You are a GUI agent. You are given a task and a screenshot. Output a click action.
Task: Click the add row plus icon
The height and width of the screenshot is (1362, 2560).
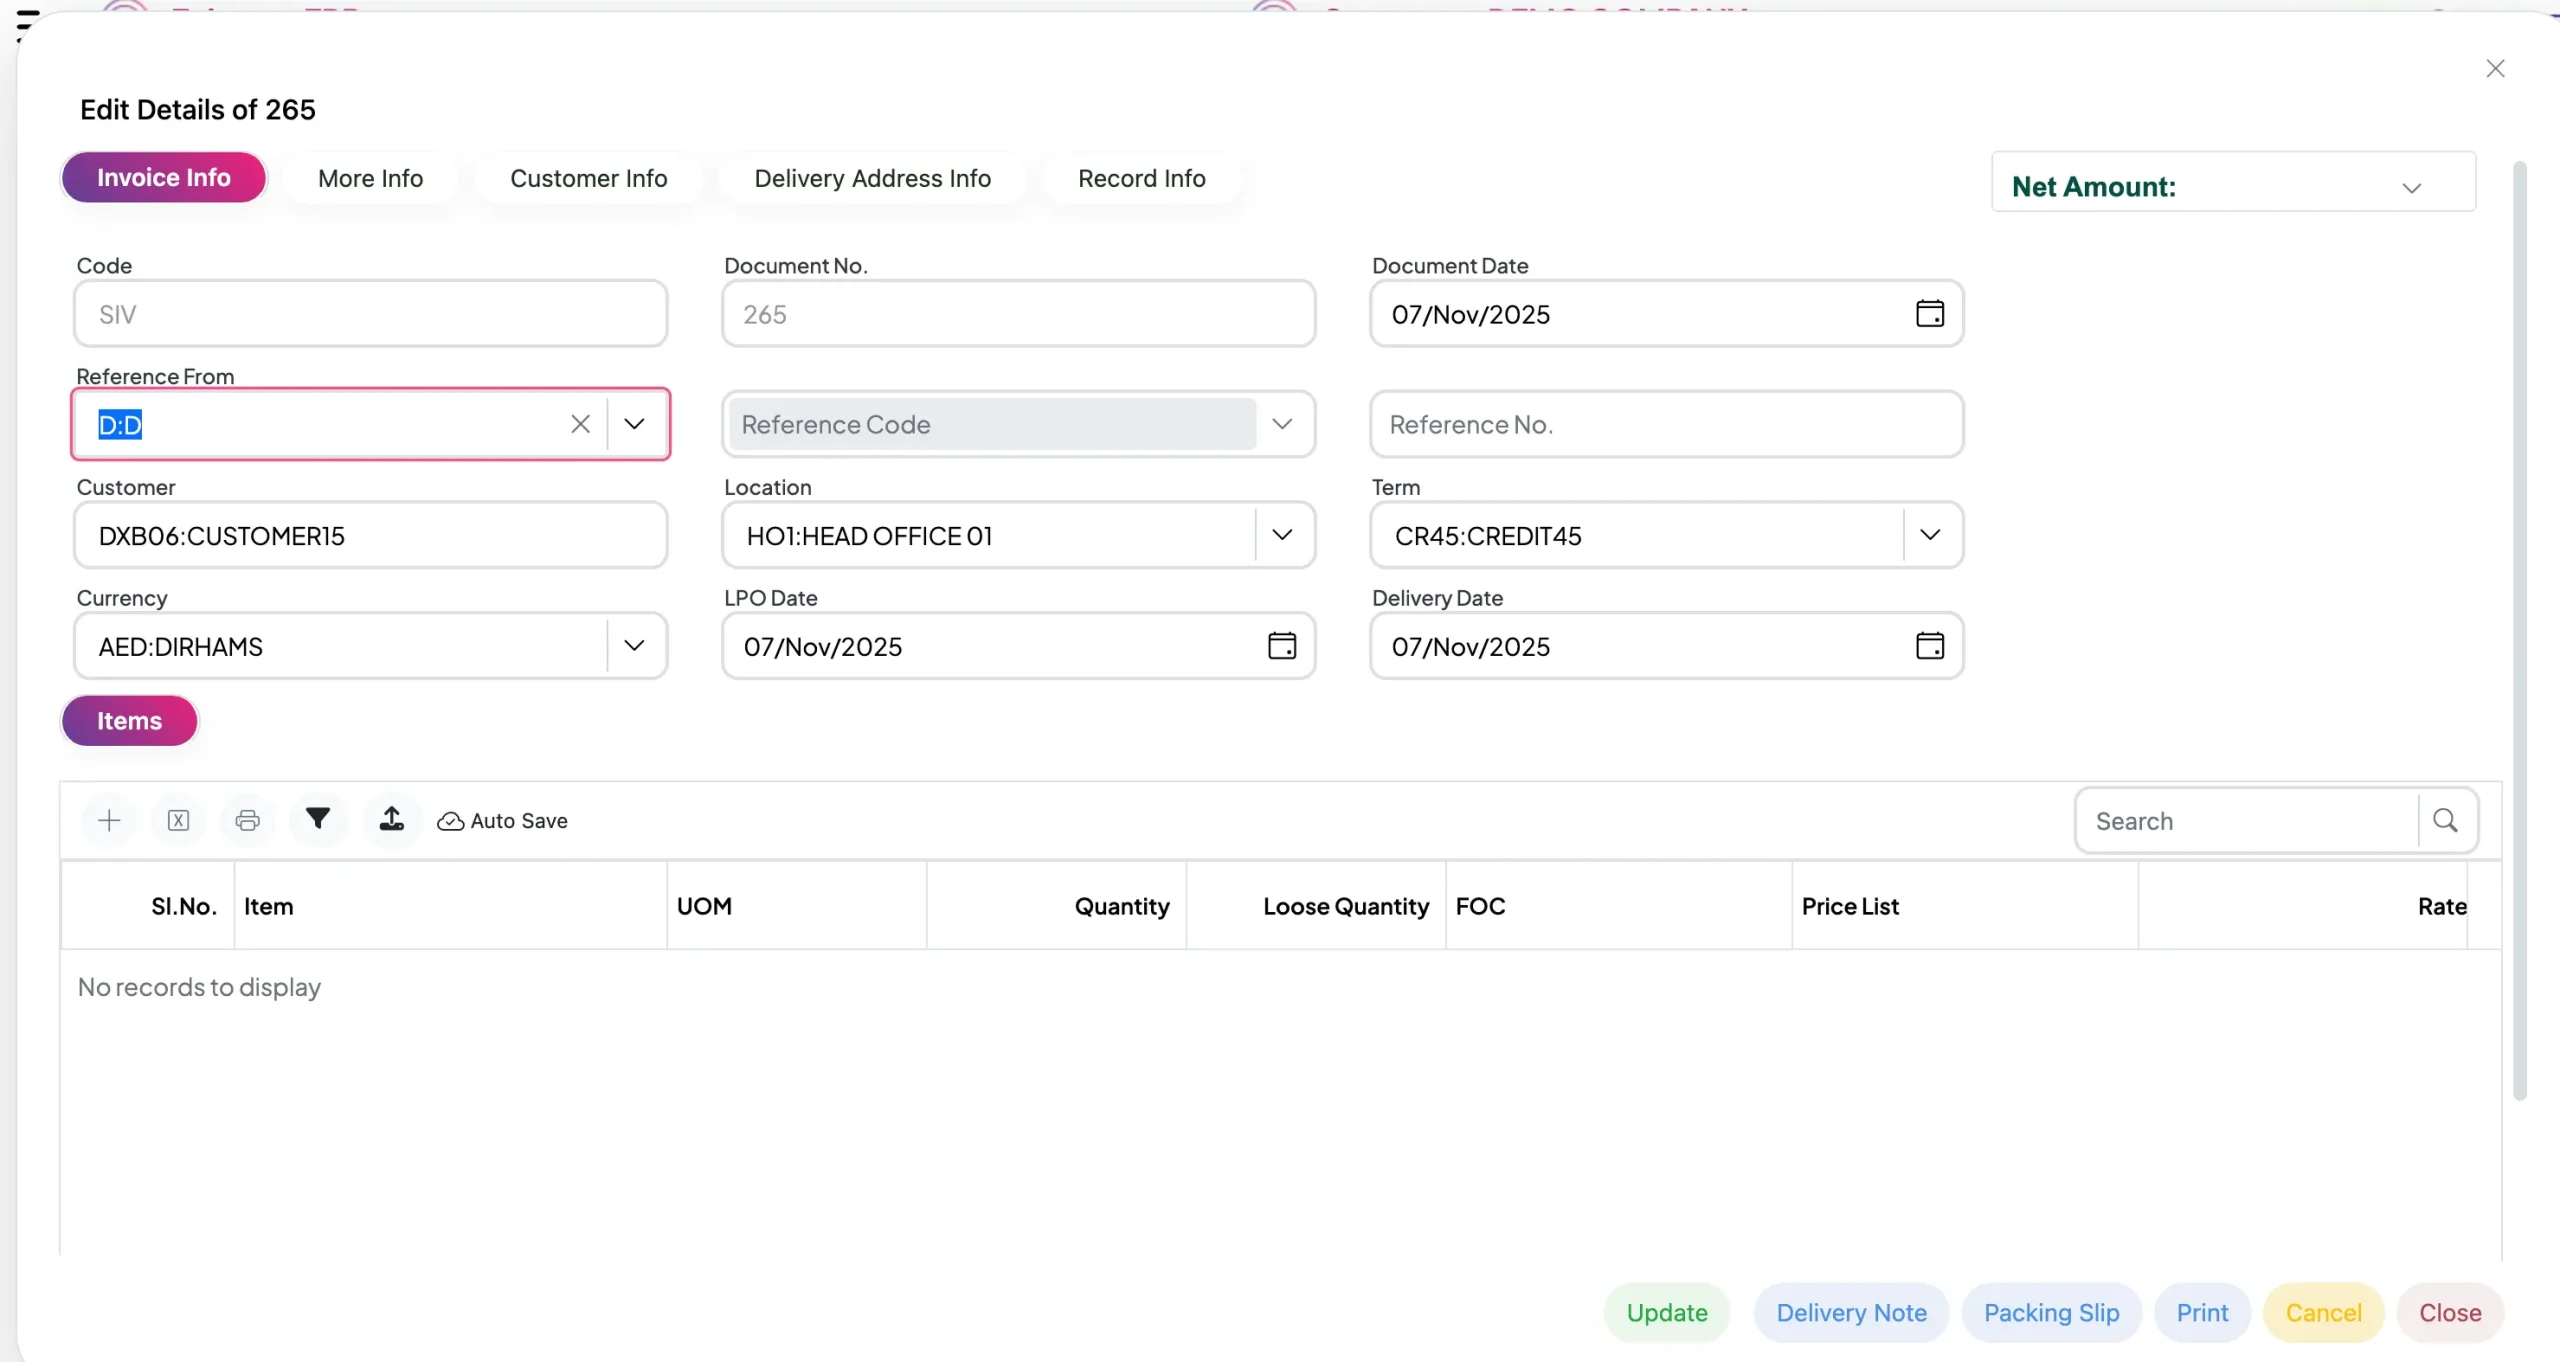coord(109,820)
